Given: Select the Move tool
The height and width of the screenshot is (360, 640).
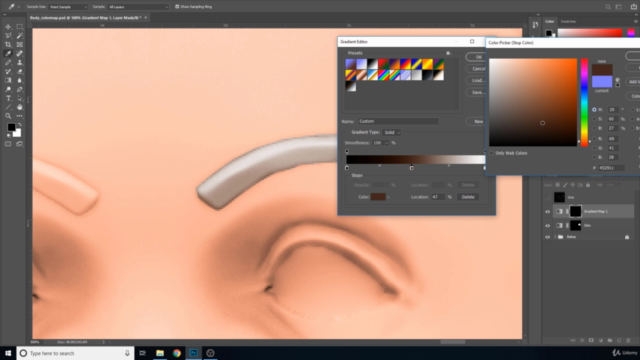Looking at the screenshot, I should (x=8, y=27).
